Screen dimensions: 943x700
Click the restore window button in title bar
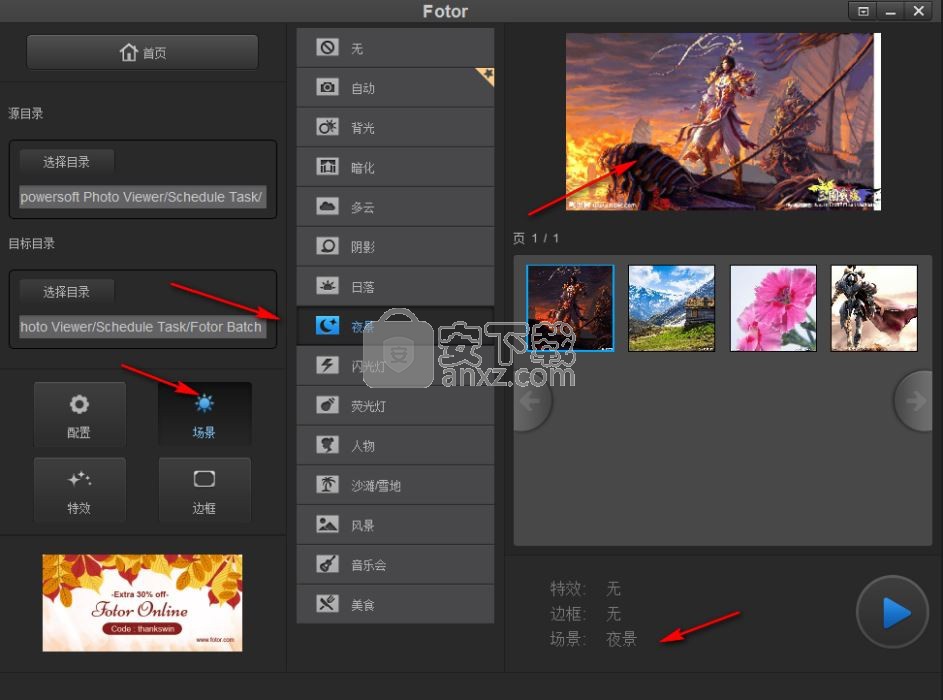click(x=863, y=11)
